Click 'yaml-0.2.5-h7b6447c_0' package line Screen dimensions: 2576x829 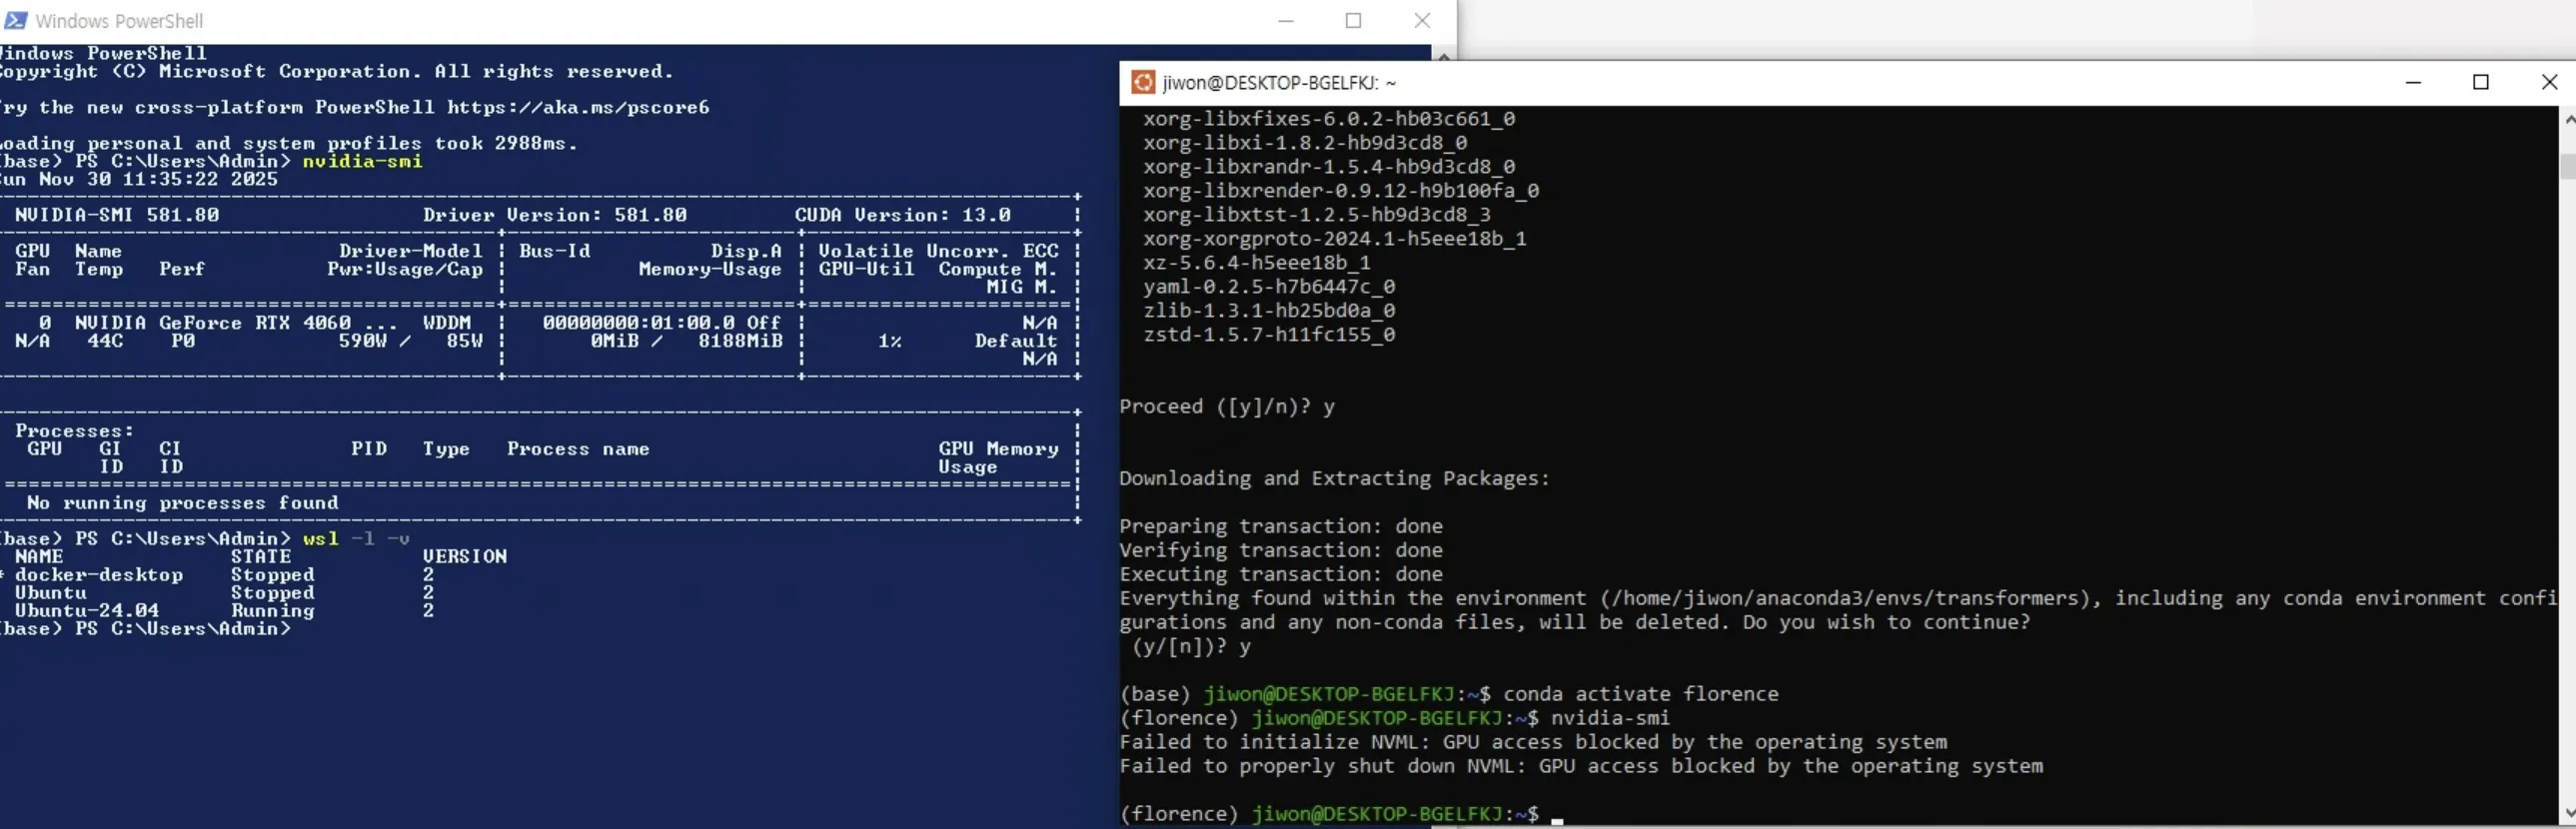1269,287
